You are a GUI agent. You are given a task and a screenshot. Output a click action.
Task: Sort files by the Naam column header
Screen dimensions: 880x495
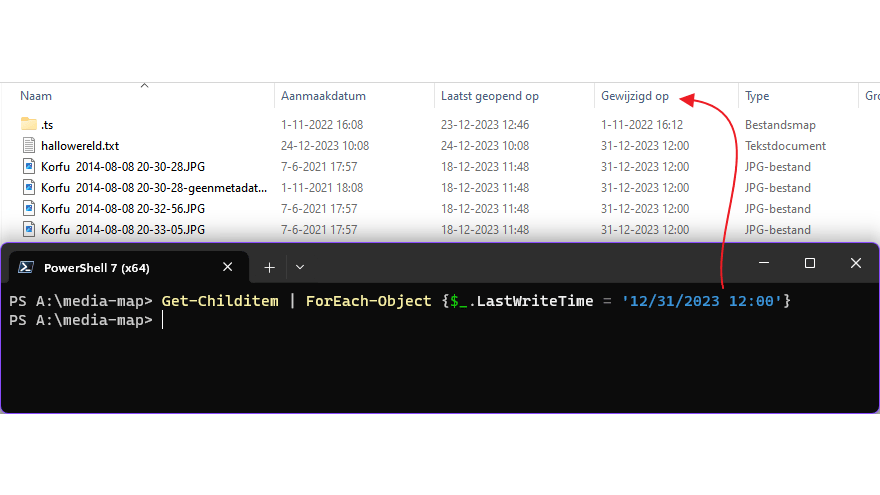click(36, 97)
